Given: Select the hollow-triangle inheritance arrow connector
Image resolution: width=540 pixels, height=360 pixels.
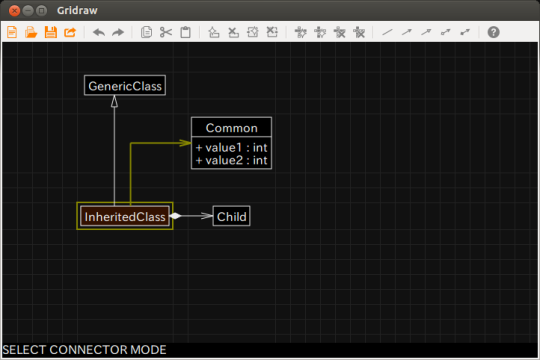Looking at the screenshot, I should pyautogui.click(x=426, y=32).
